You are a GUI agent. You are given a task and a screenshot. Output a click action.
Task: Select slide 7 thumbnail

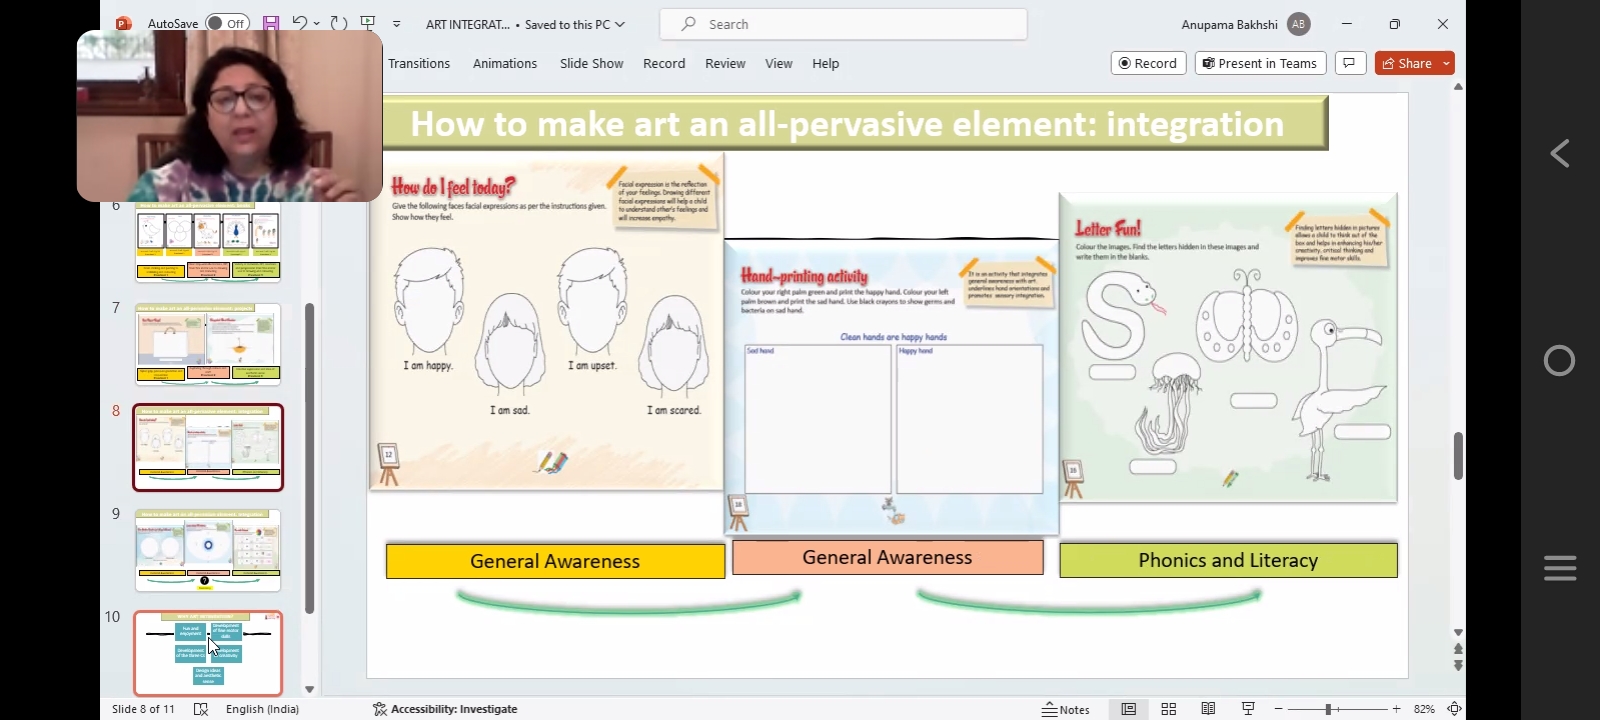[x=208, y=344]
